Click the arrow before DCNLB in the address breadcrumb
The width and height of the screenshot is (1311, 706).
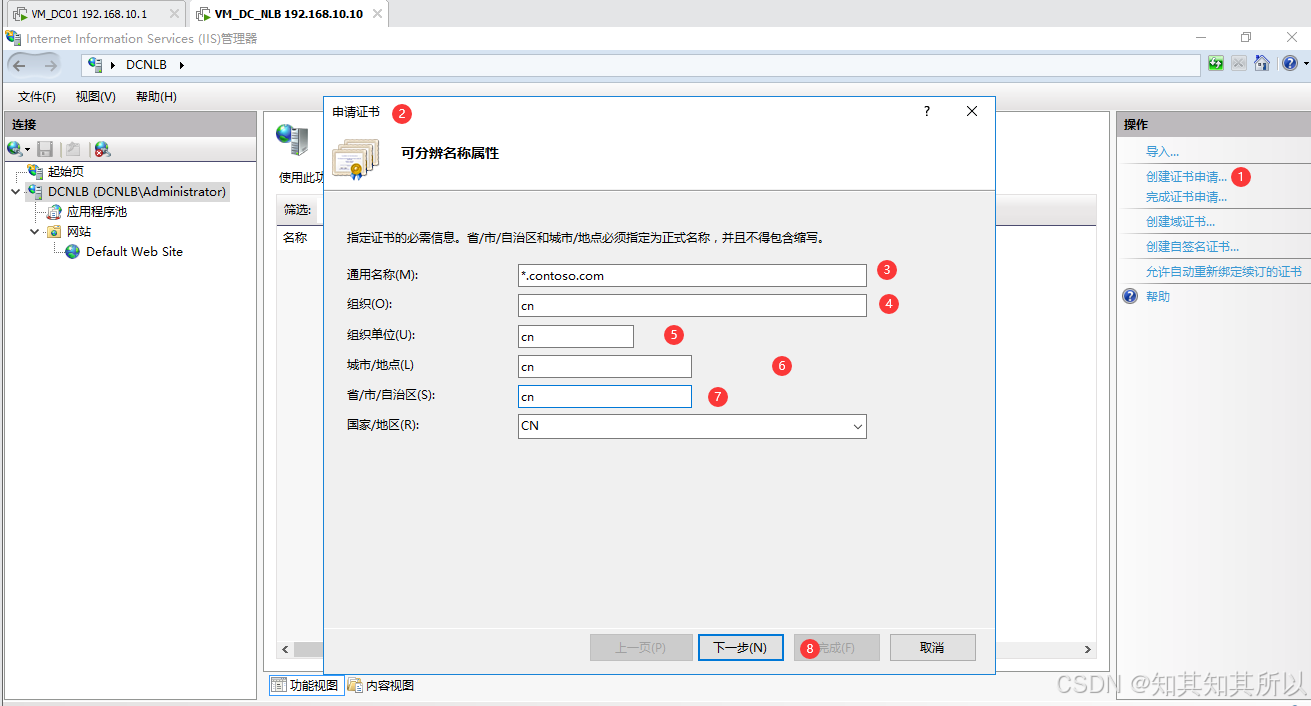(x=114, y=65)
